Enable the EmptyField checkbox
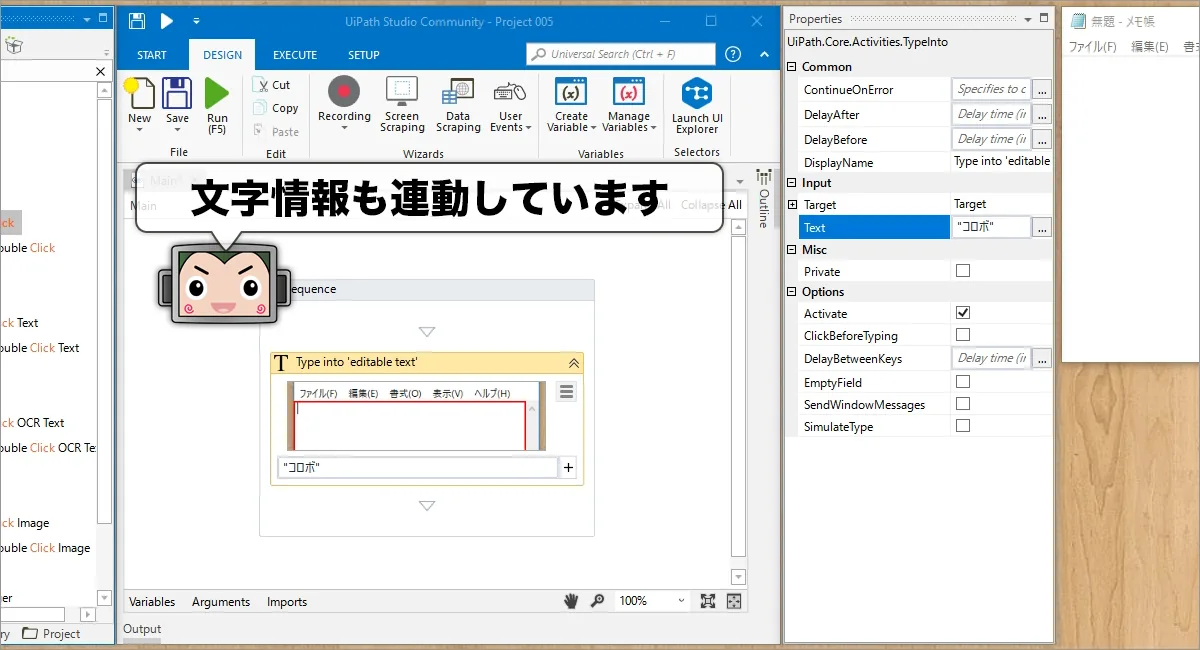Viewport: 1200px width, 650px height. (x=963, y=381)
